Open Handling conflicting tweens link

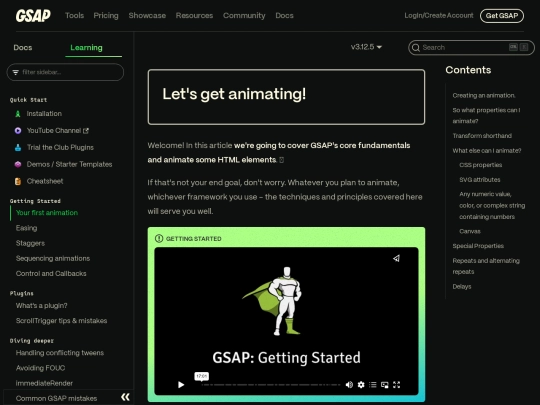pos(60,353)
